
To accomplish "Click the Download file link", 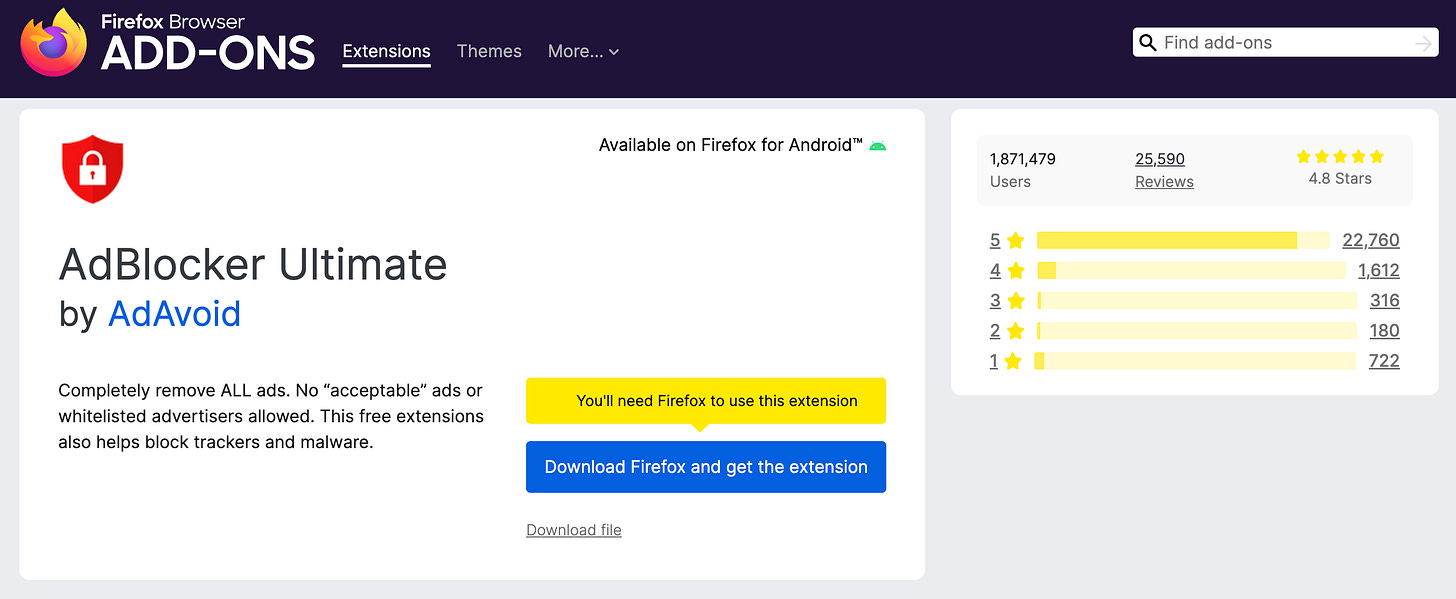I will point(573,529).
